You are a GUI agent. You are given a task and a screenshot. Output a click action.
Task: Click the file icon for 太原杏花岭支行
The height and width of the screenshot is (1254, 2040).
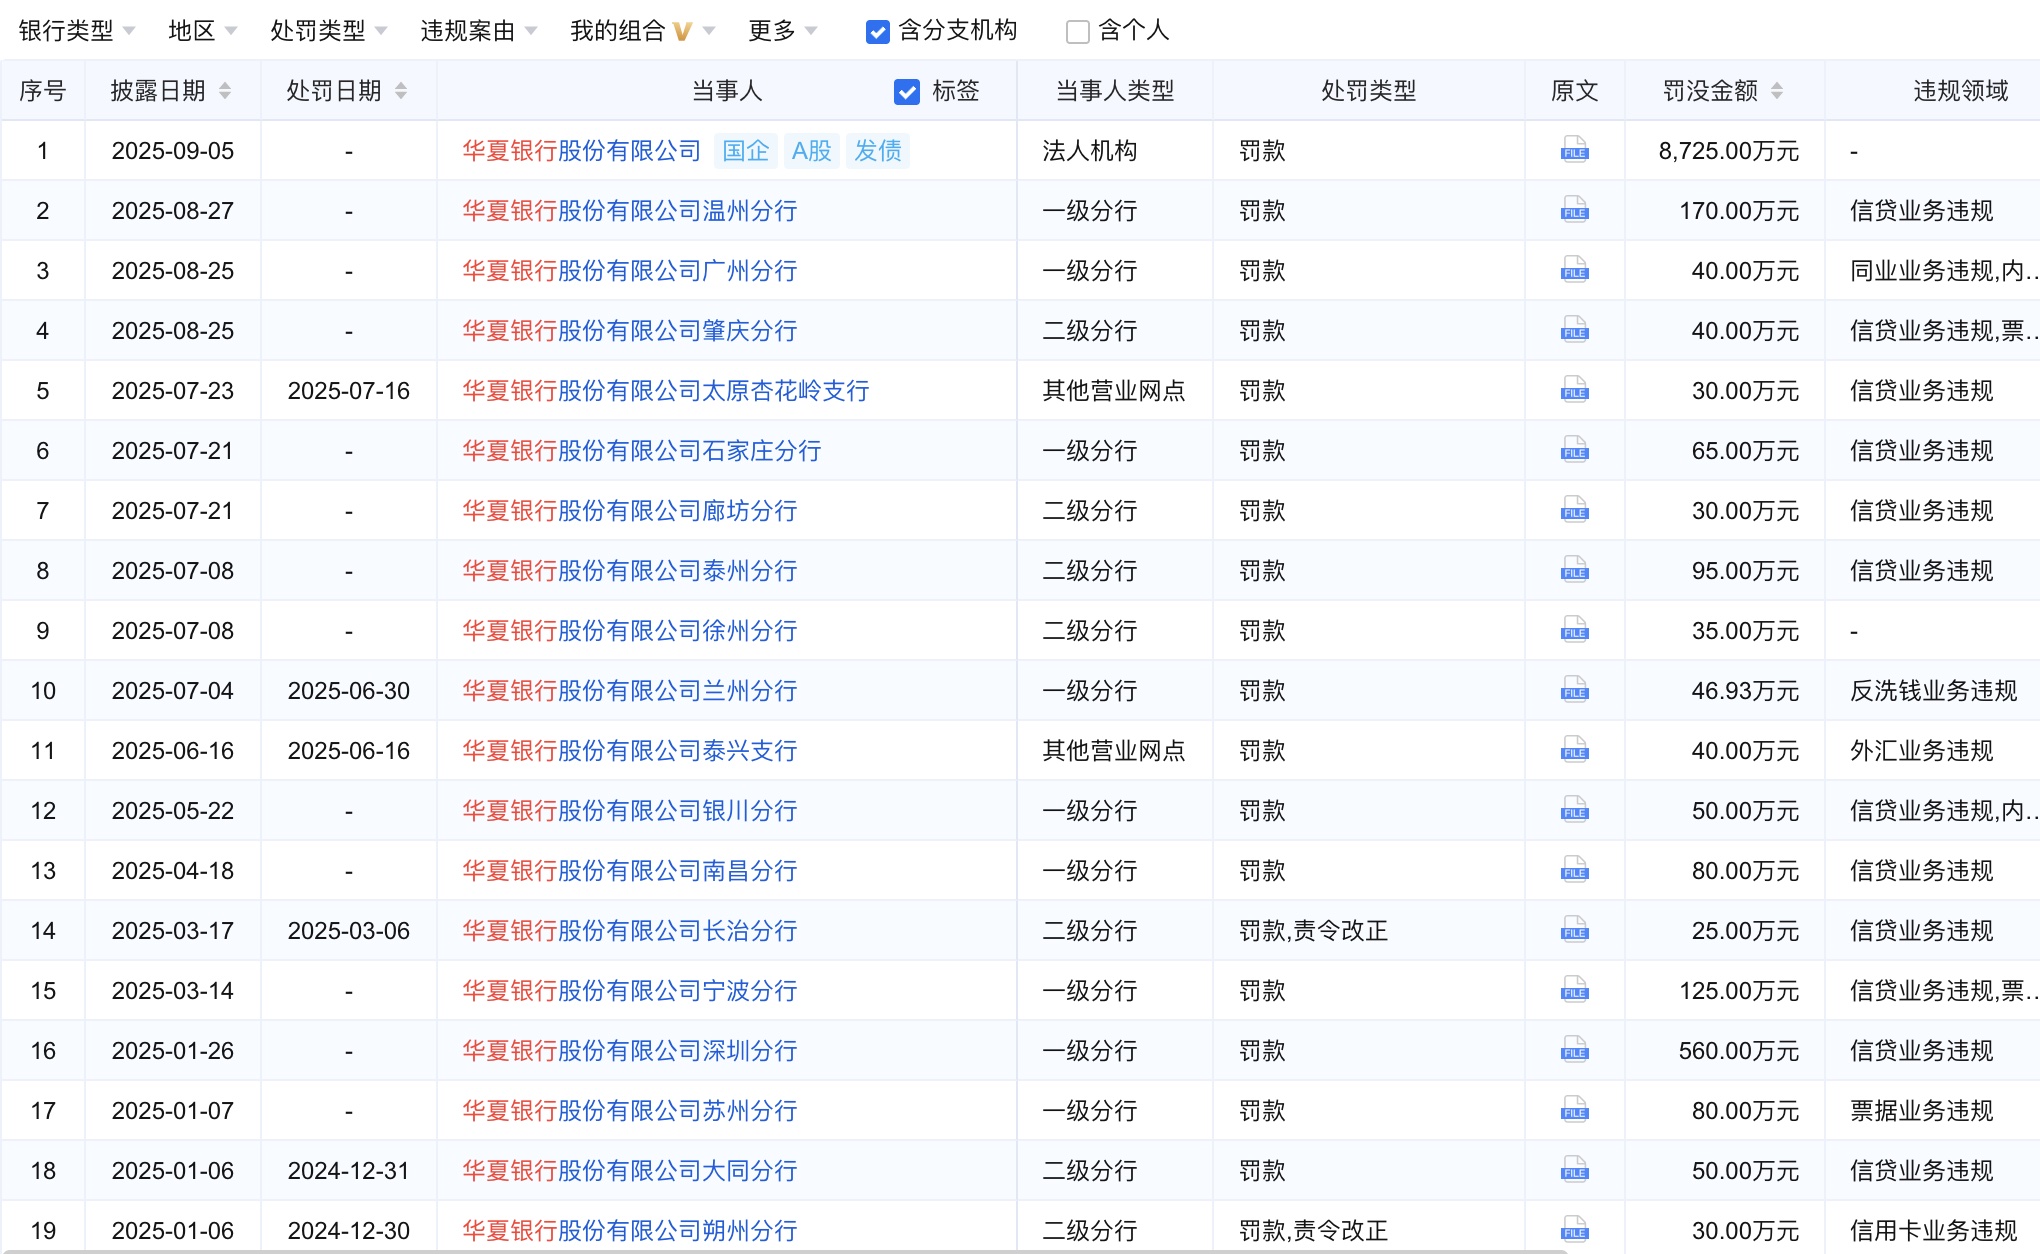coord(1574,390)
